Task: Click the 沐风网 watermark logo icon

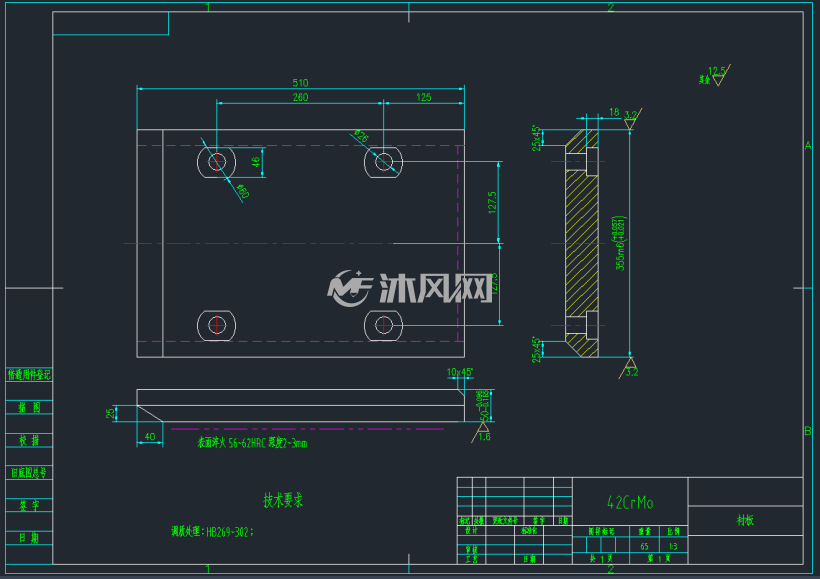Action: (349, 288)
